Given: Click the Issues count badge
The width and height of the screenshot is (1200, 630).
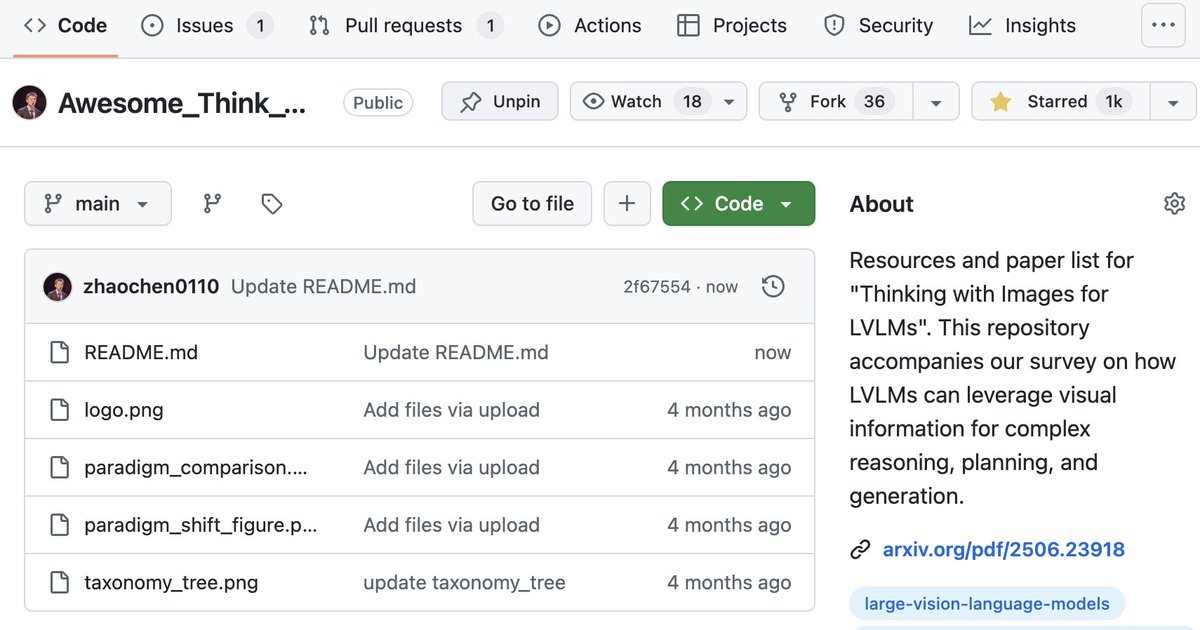Looking at the screenshot, I should click(x=260, y=26).
